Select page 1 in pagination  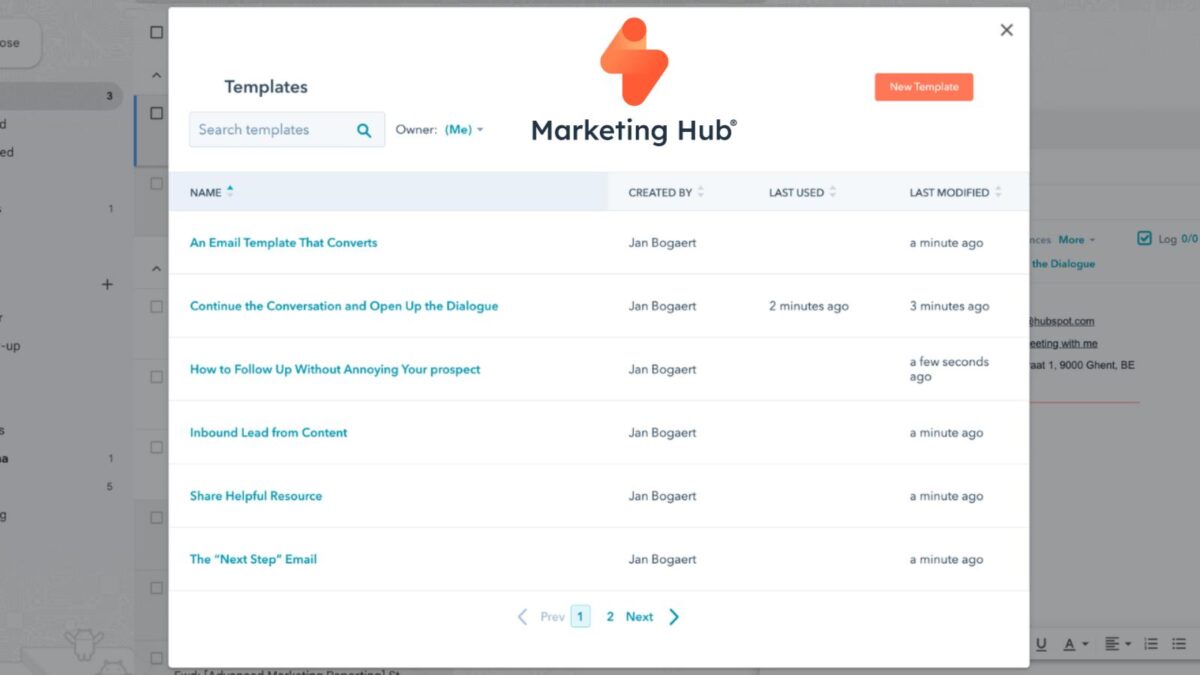(580, 617)
